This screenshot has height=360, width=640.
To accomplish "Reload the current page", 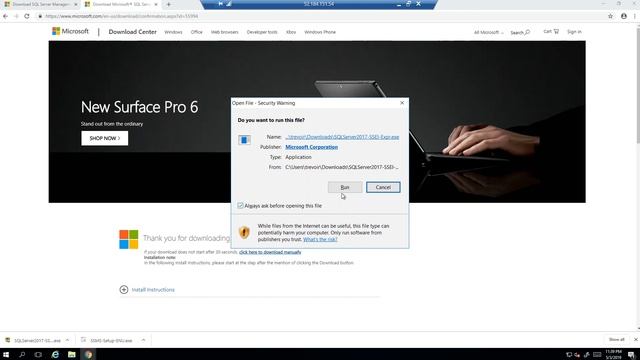I will (x=27, y=16).
